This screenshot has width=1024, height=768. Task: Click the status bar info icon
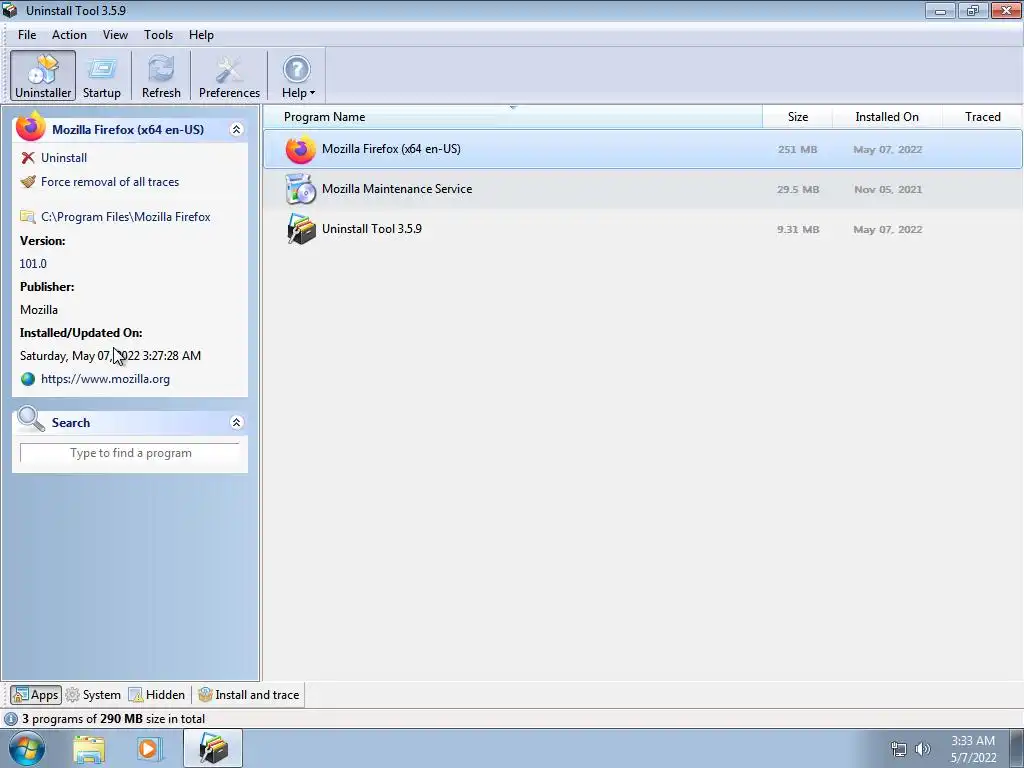pos(10,719)
